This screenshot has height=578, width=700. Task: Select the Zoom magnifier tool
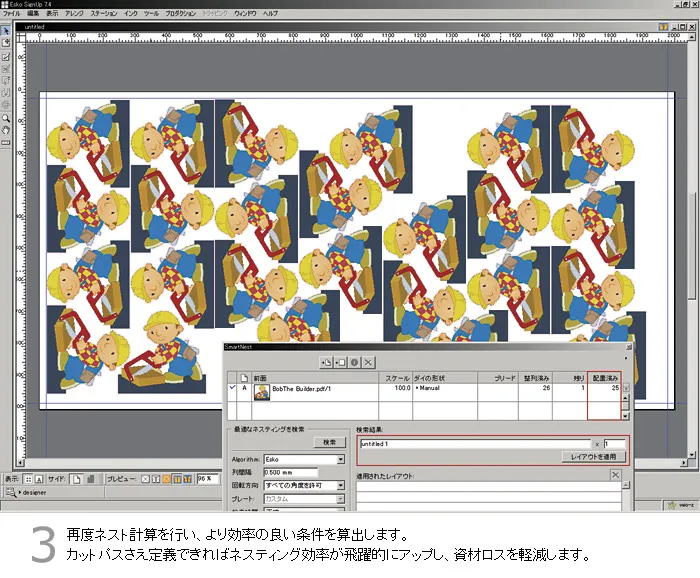pyautogui.click(x=6, y=118)
